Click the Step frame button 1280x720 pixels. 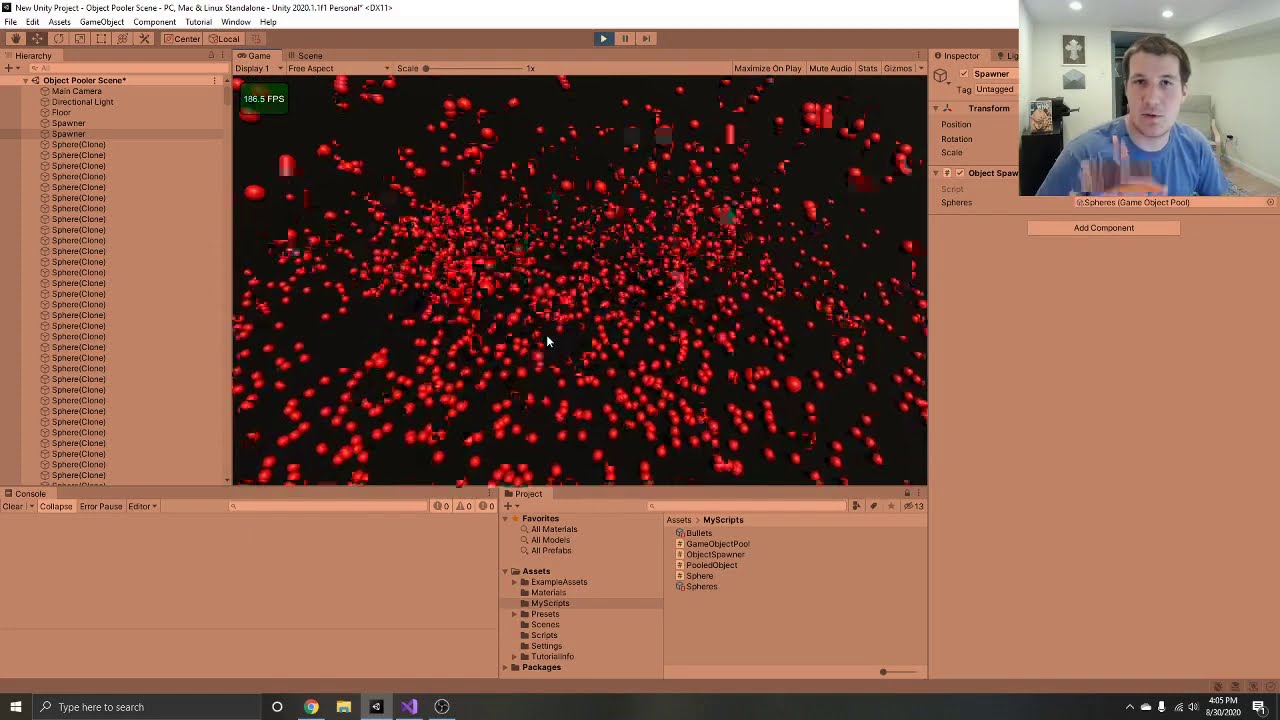pos(646,39)
